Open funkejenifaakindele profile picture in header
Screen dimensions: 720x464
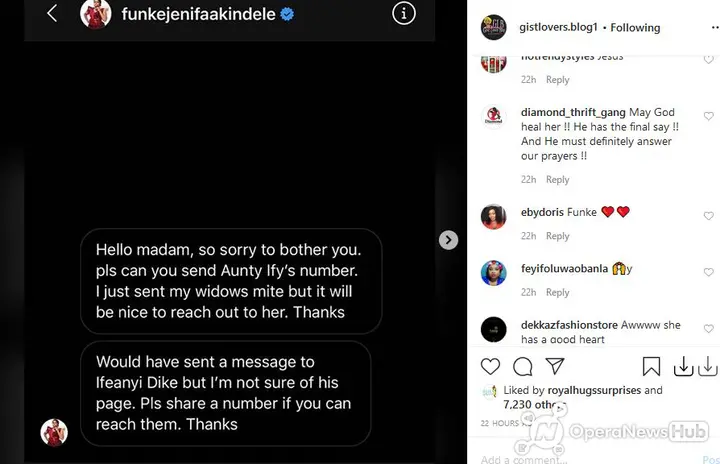(x=96, y=14)
